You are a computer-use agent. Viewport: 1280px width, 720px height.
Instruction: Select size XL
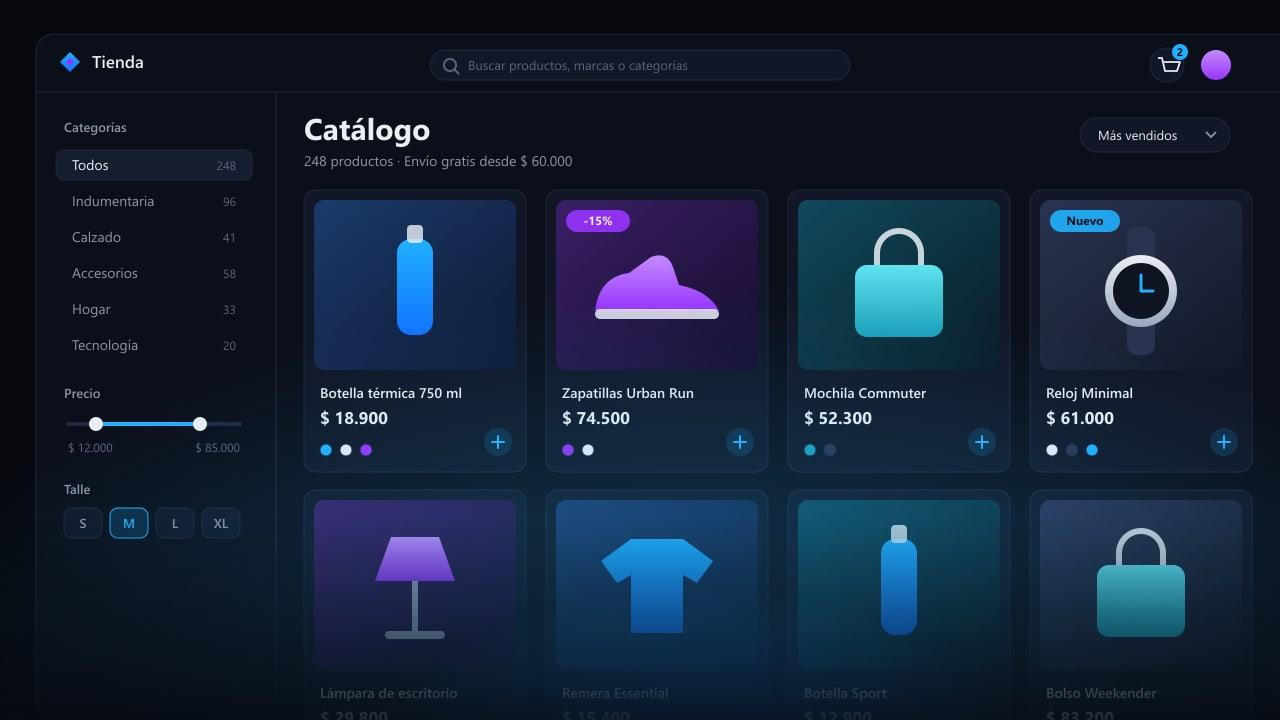[221, 523]
